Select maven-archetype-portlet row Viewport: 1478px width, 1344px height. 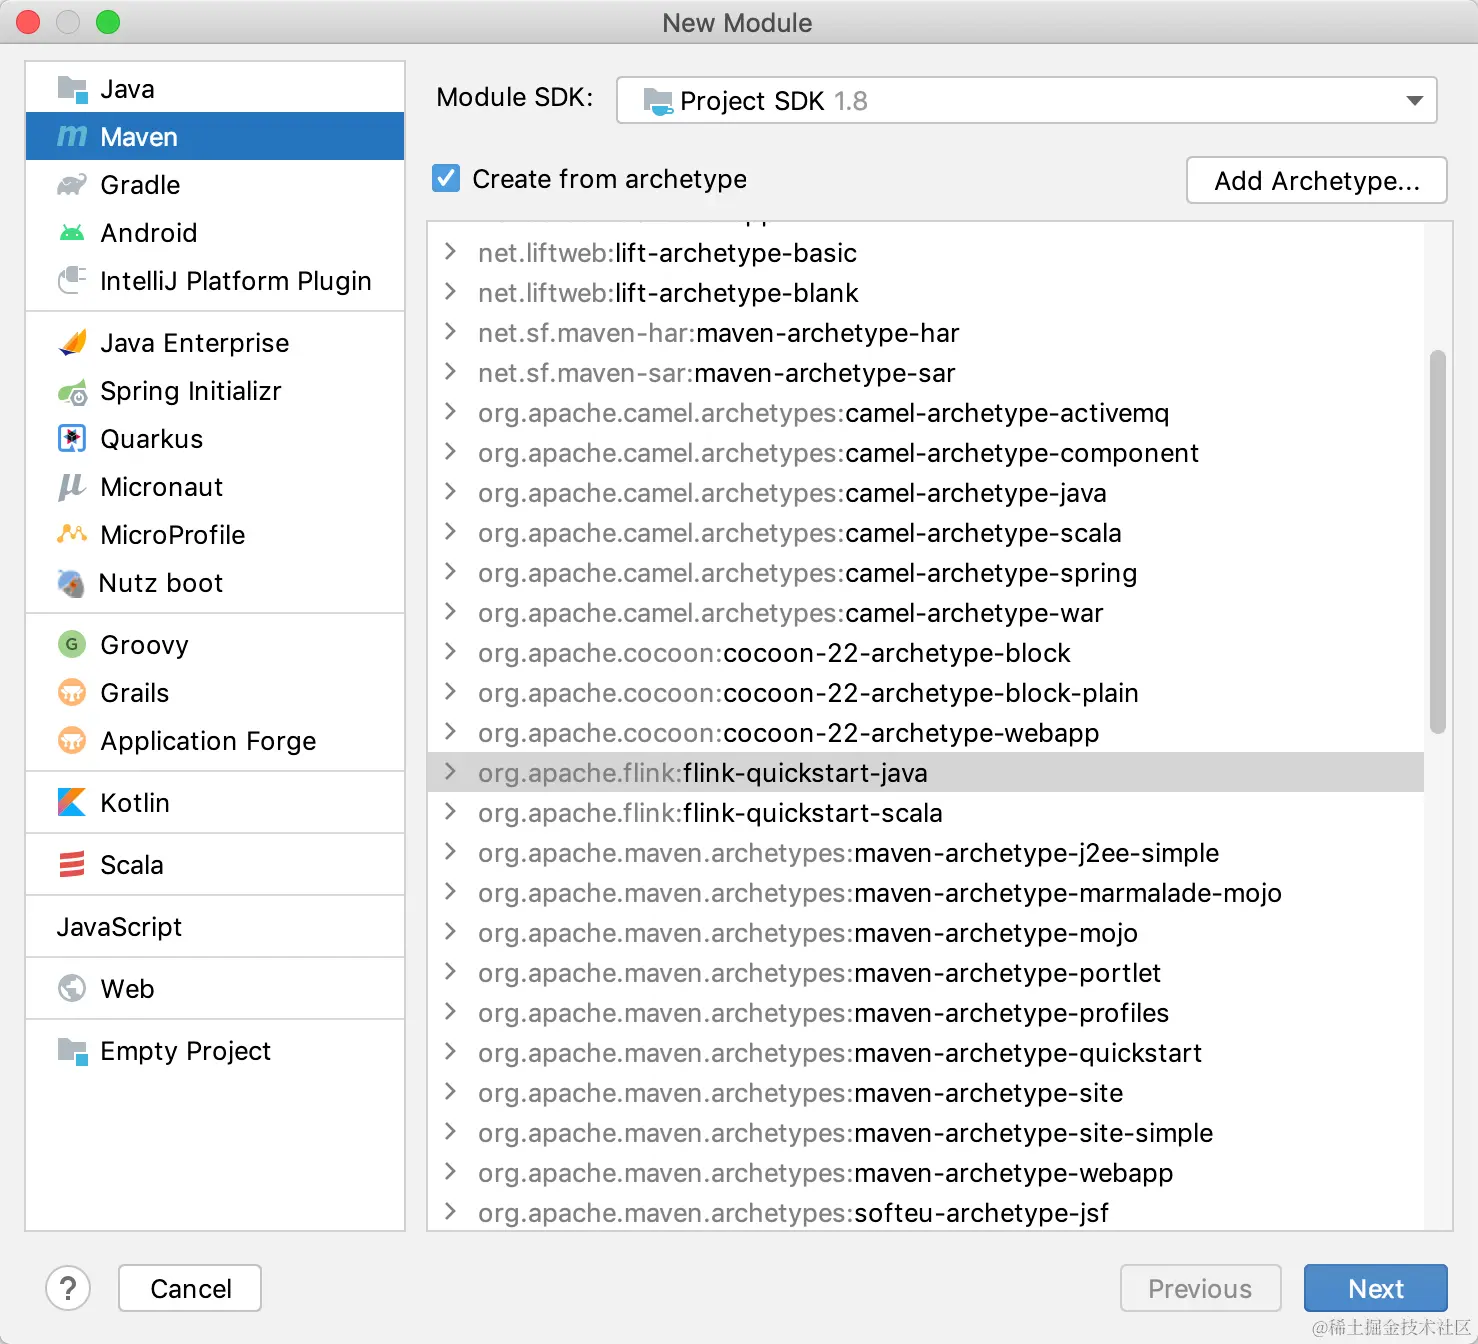[925, 973]
